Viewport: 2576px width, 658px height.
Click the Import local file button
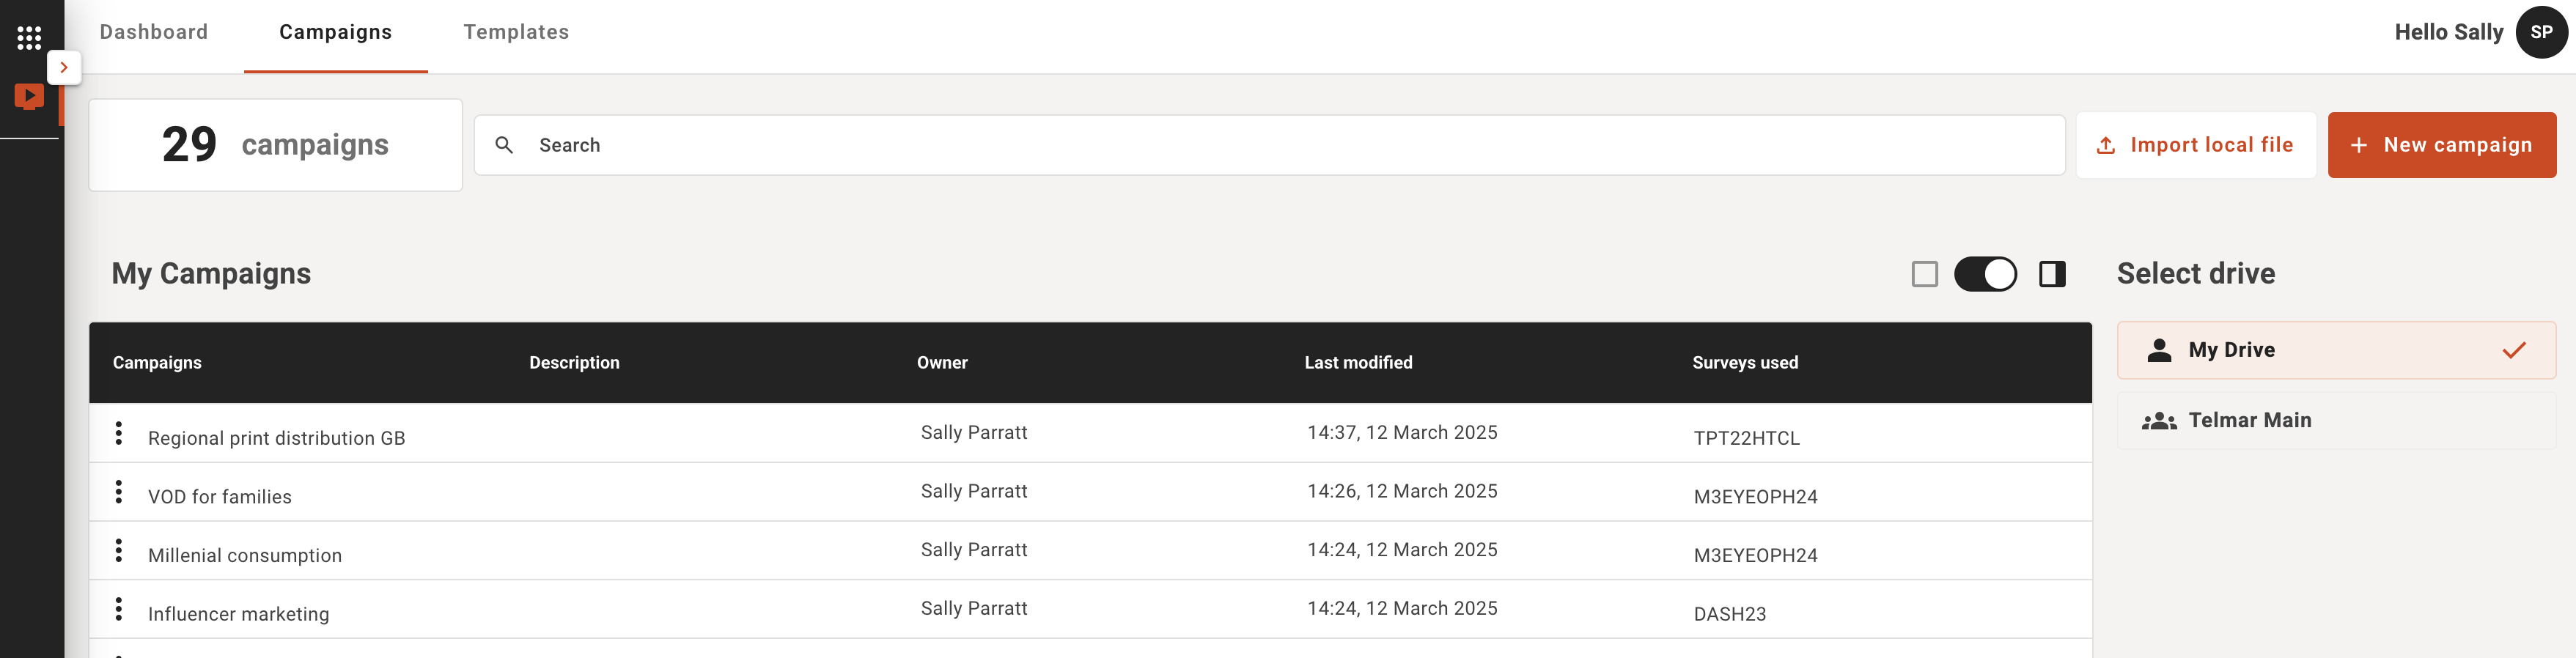(2196, 145)
